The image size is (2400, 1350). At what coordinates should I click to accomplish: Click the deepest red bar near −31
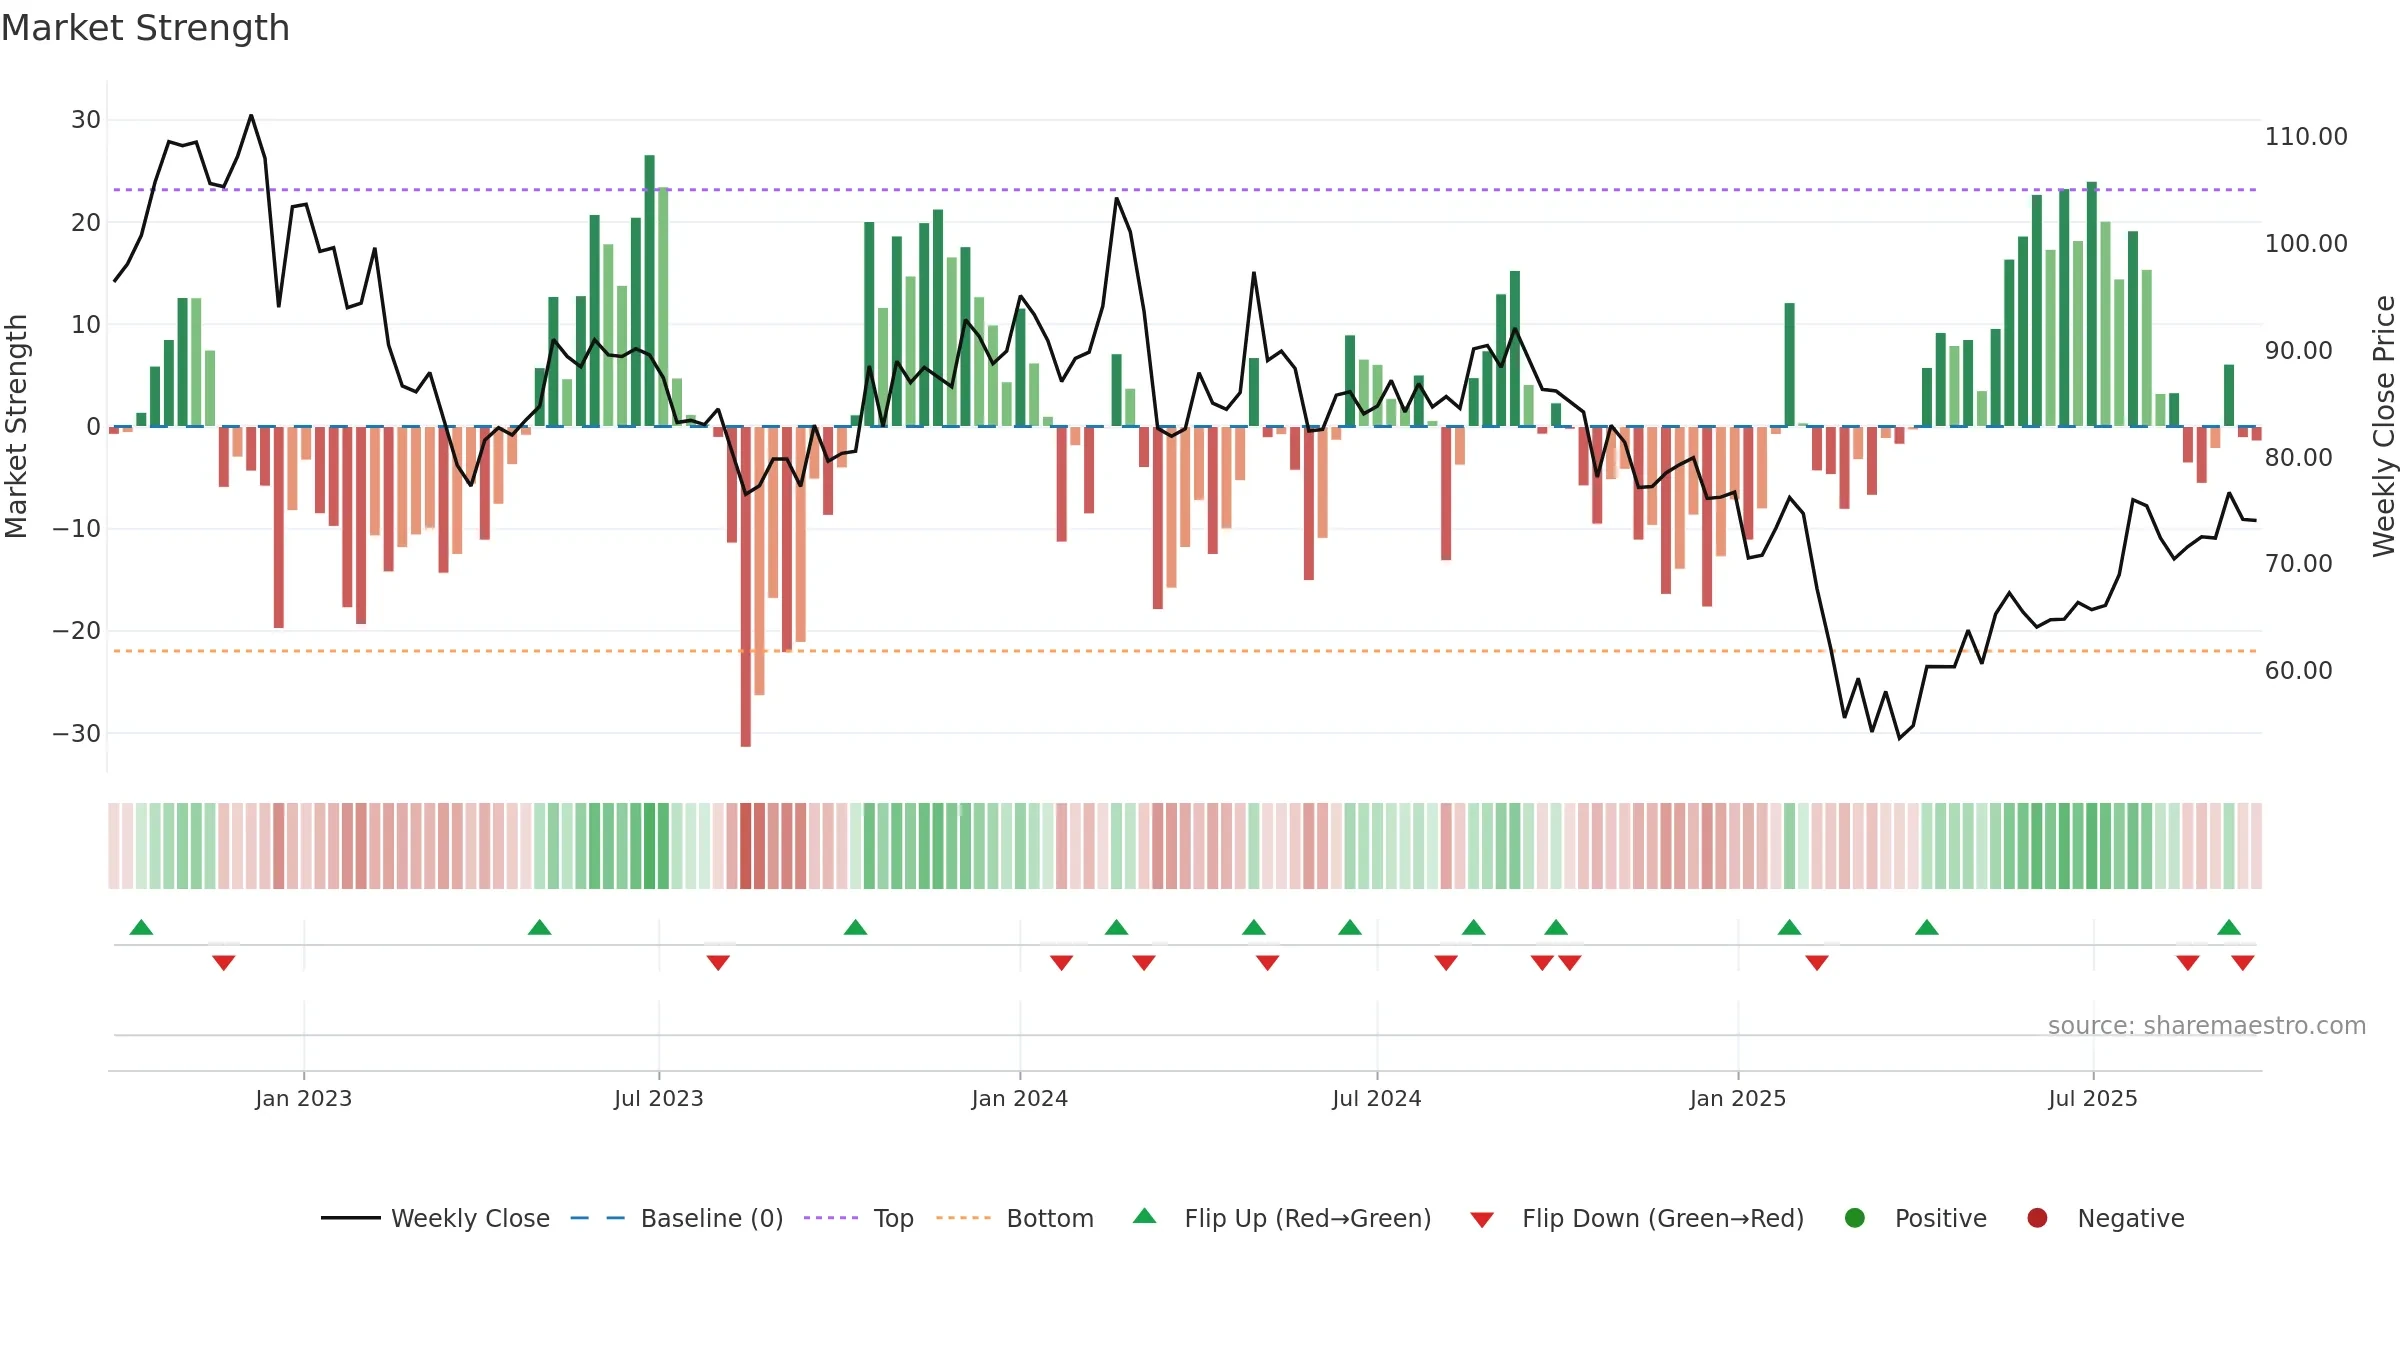[745, 586]
